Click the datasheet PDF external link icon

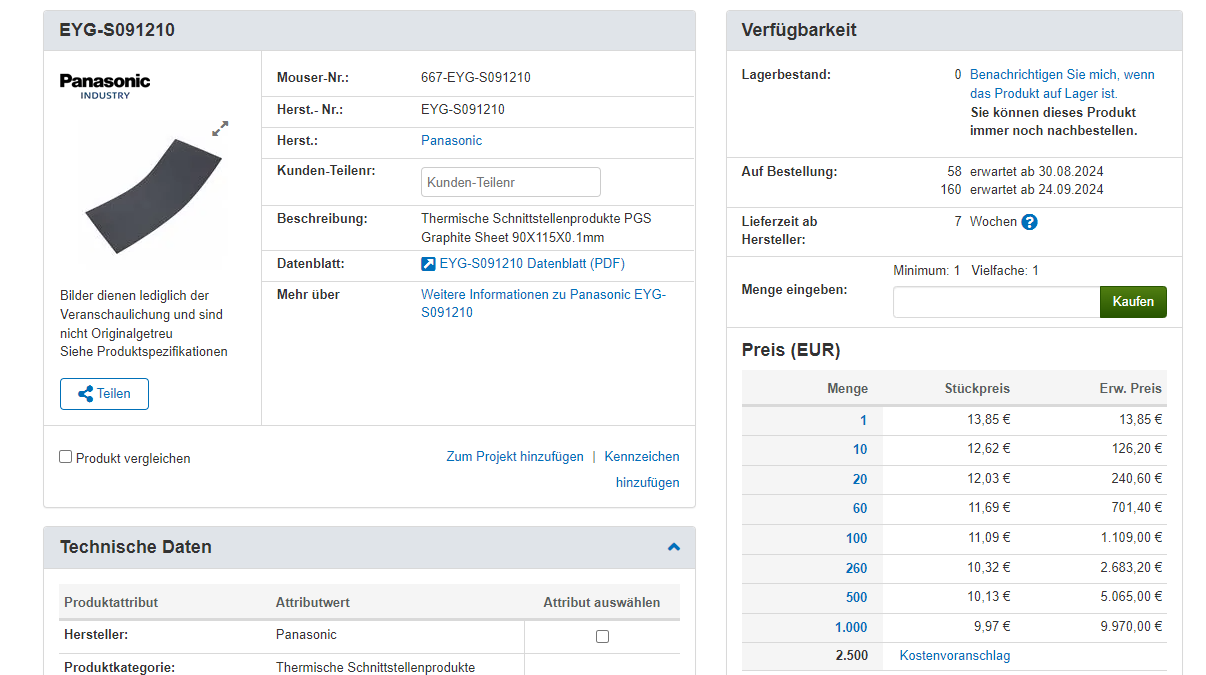pos(428,264)
